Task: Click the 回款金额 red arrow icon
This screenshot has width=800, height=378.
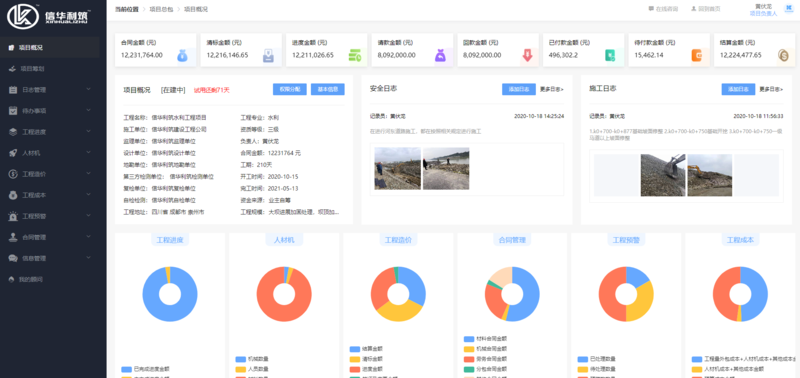Action: pos(527,56)
